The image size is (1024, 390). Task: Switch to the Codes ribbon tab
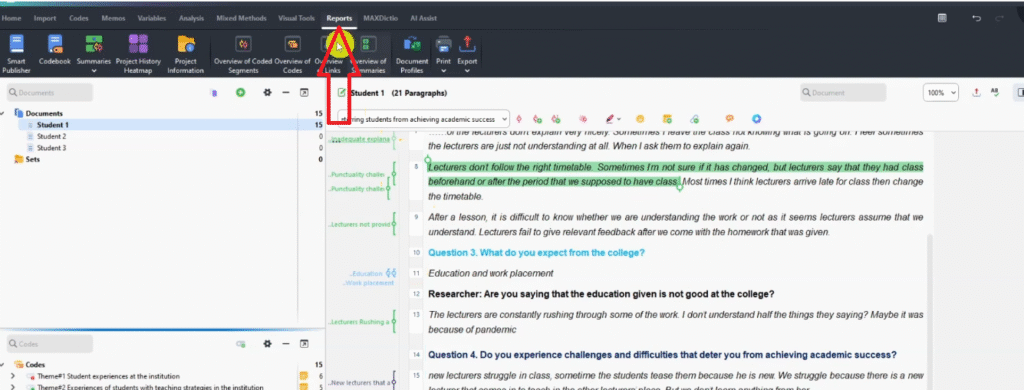click(x=79, y=18)
